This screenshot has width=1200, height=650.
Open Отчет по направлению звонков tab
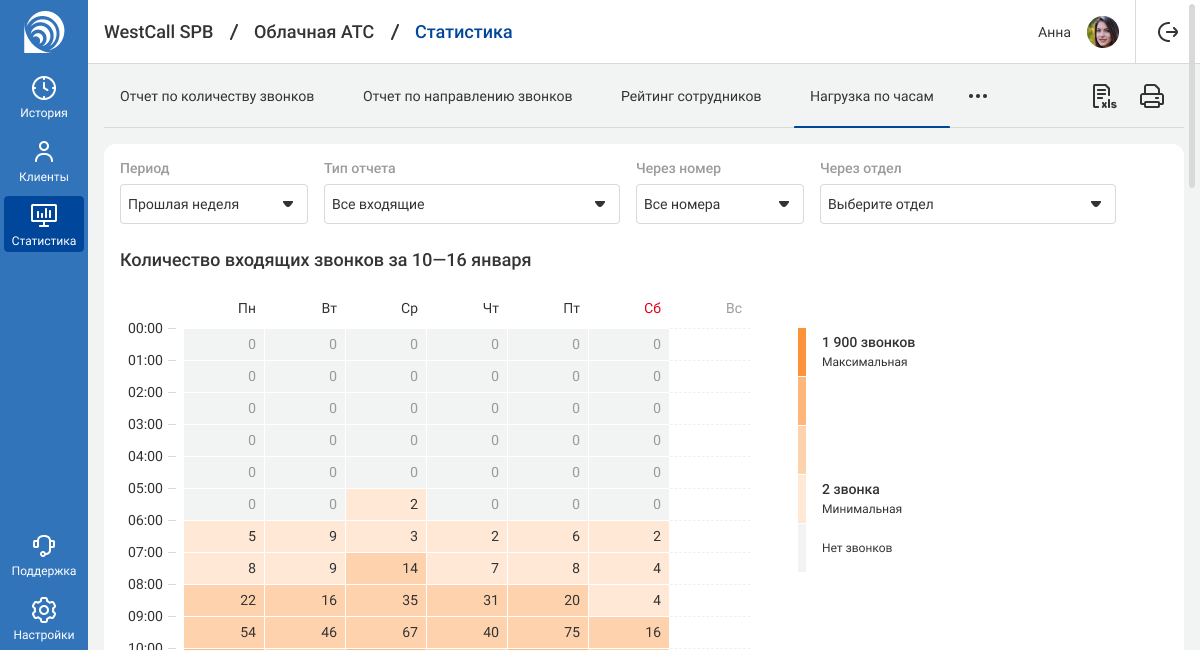[467, 97]
